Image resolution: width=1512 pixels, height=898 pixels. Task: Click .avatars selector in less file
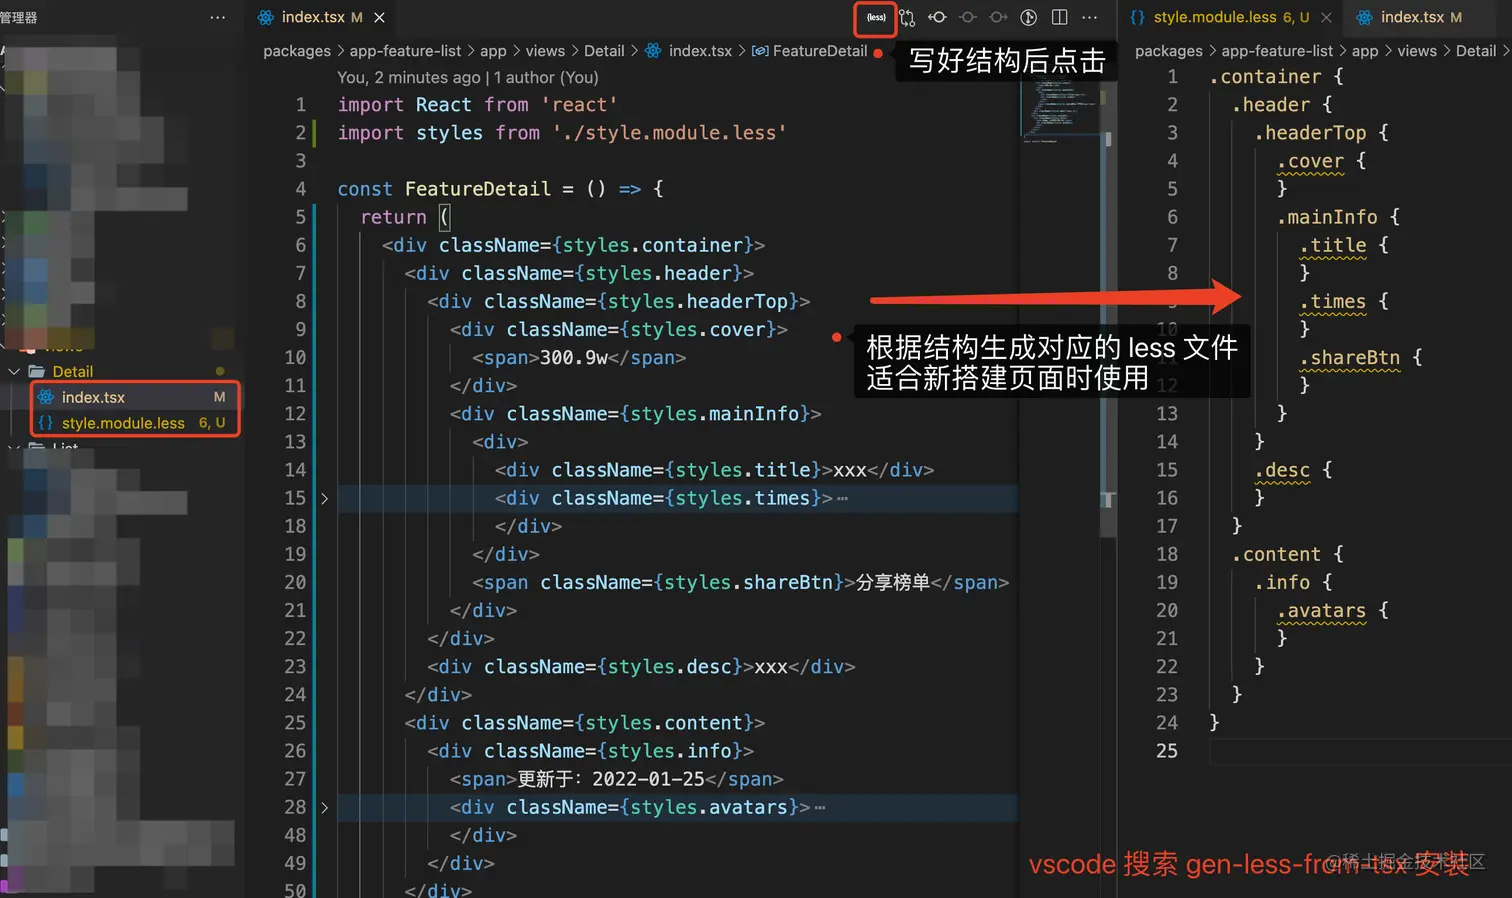pos(1321,610)
